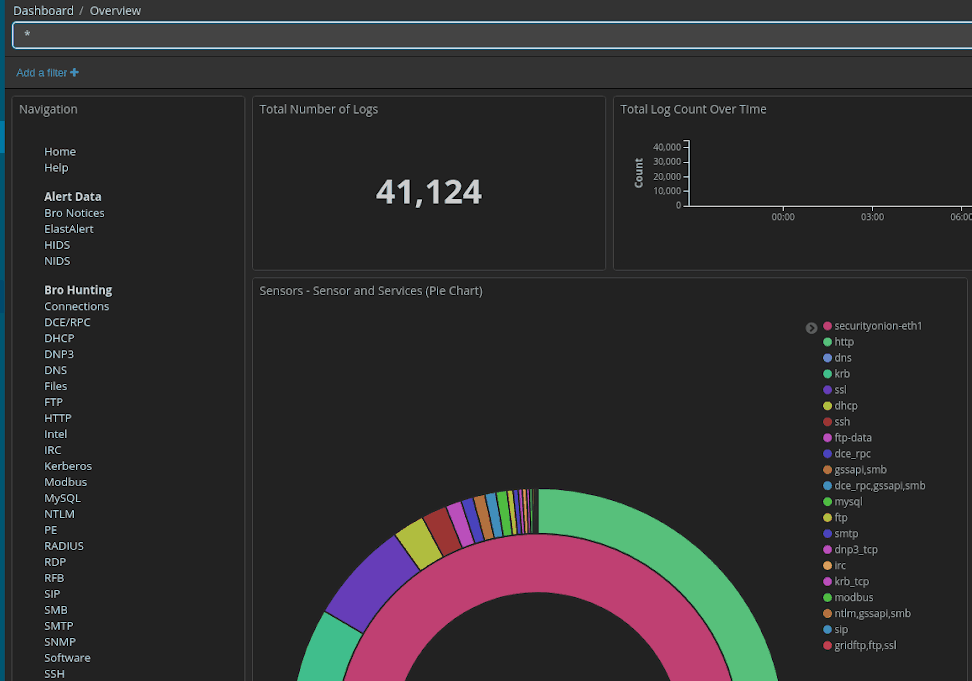Viewport: 972px width, 681px height.
Task: Open the NTLM hunting link
Action: (60, 514)
